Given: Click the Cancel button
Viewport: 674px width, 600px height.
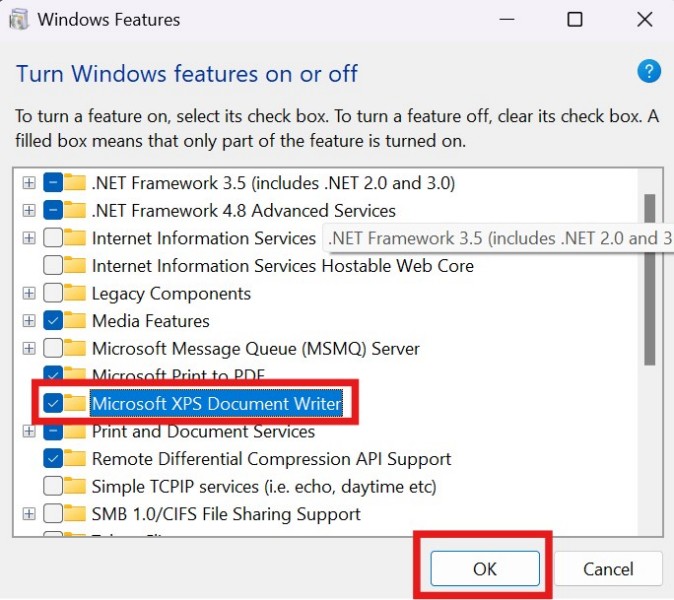Looking at the screenshot, I should 608,569.
